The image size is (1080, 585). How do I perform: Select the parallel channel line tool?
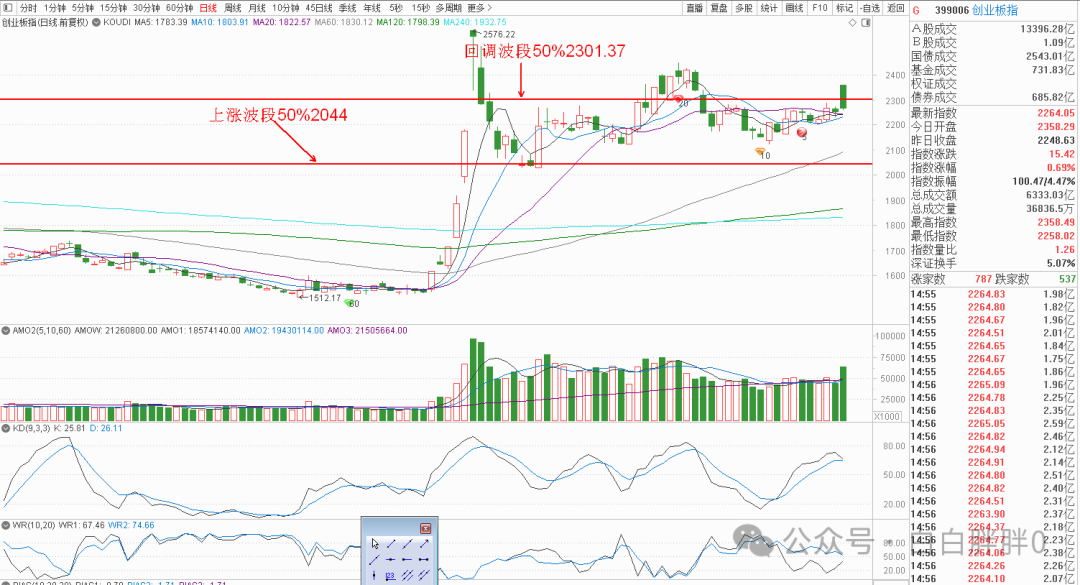[x=424, y=575]
